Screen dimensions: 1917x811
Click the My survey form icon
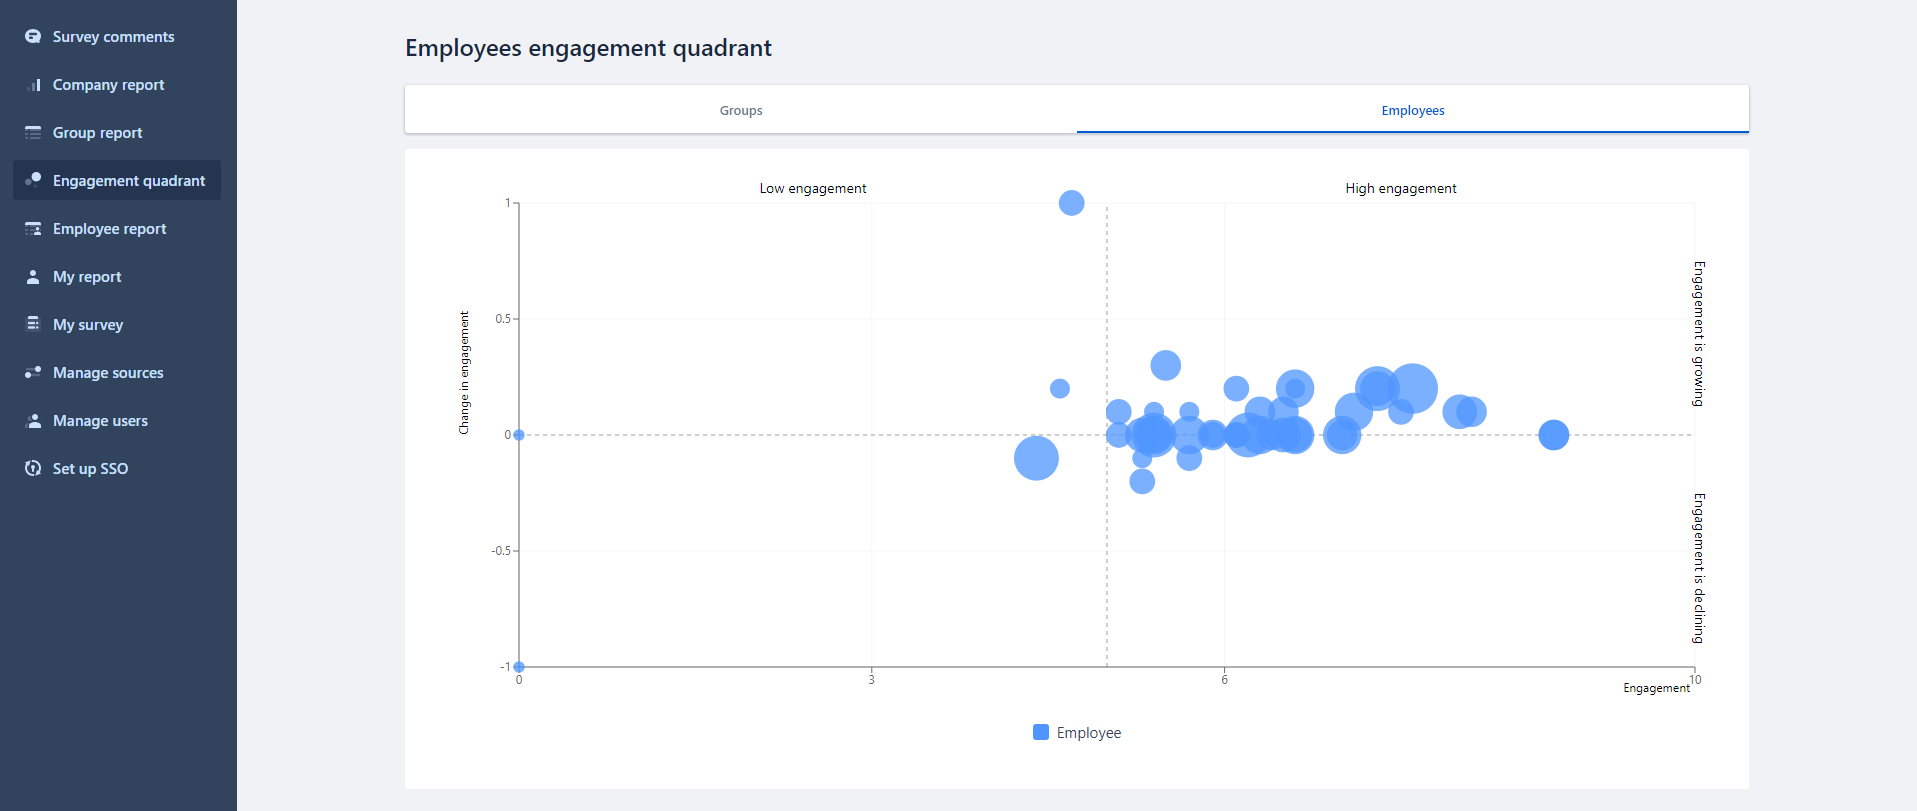pos(33,324)
